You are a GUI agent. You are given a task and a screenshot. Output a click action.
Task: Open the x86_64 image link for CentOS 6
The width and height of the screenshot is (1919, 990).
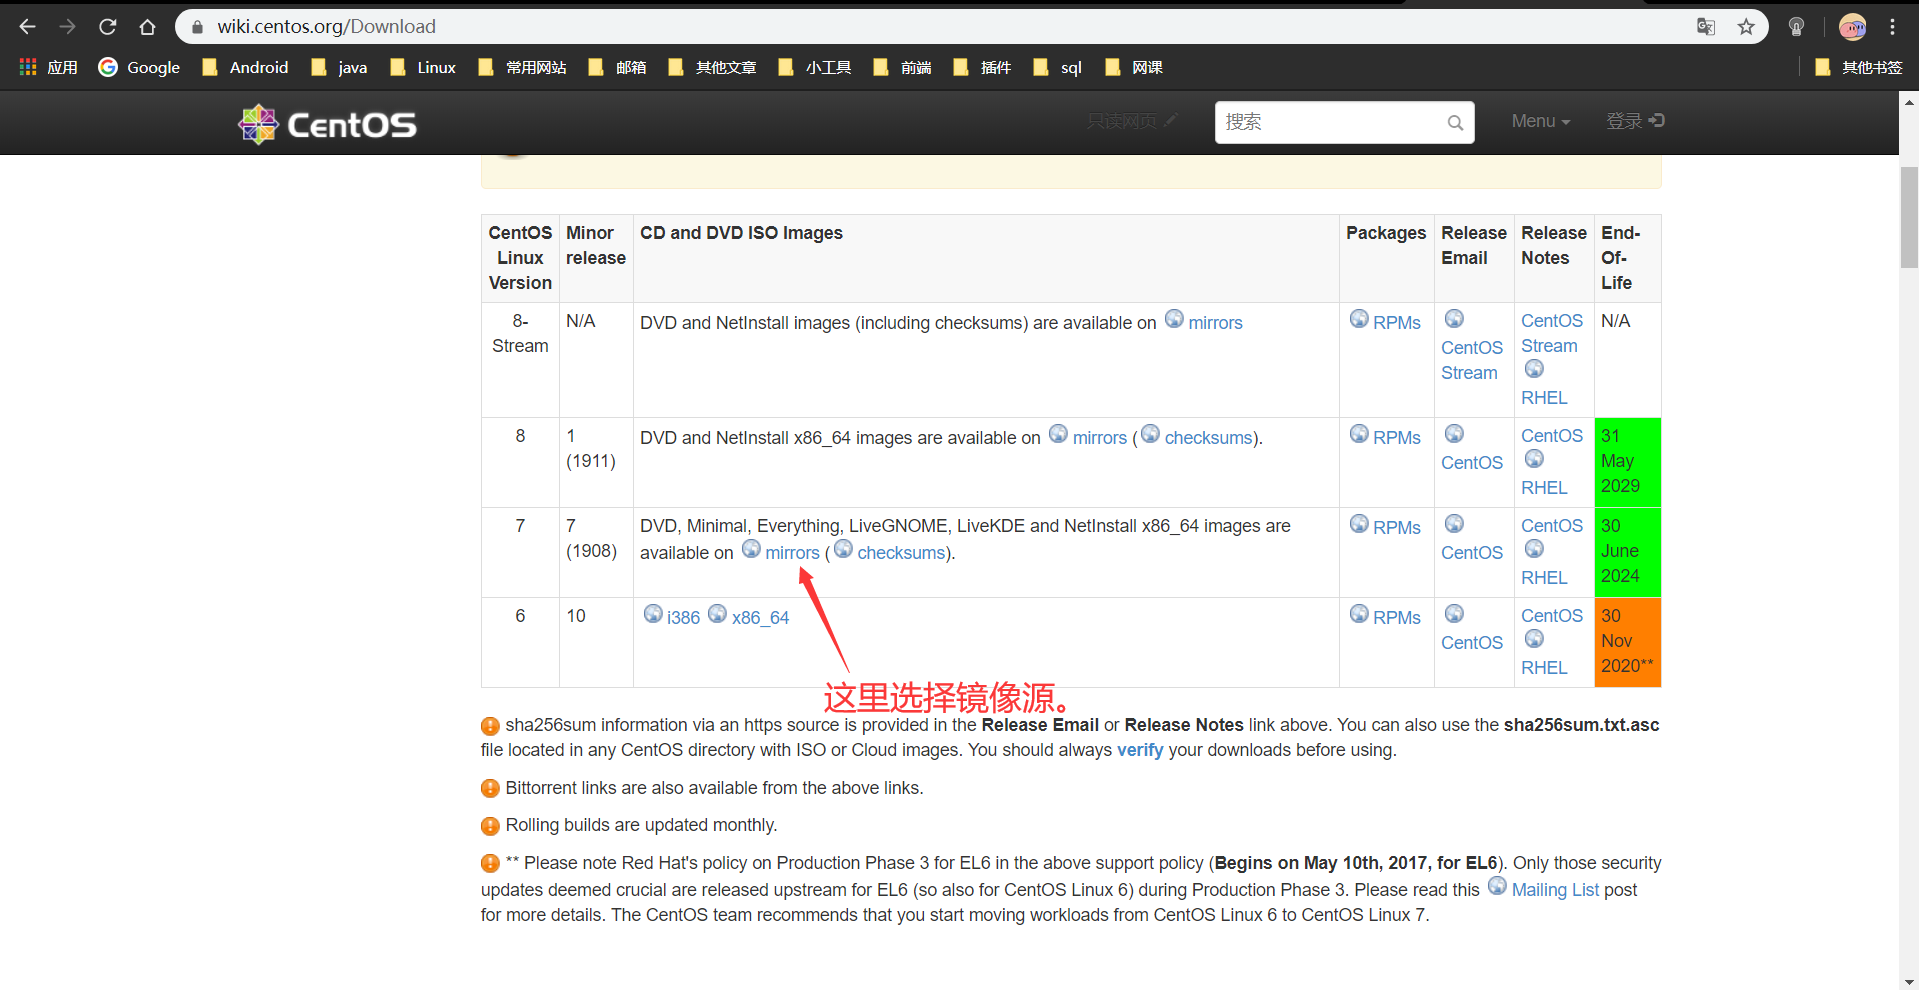(x=760, y=618)
